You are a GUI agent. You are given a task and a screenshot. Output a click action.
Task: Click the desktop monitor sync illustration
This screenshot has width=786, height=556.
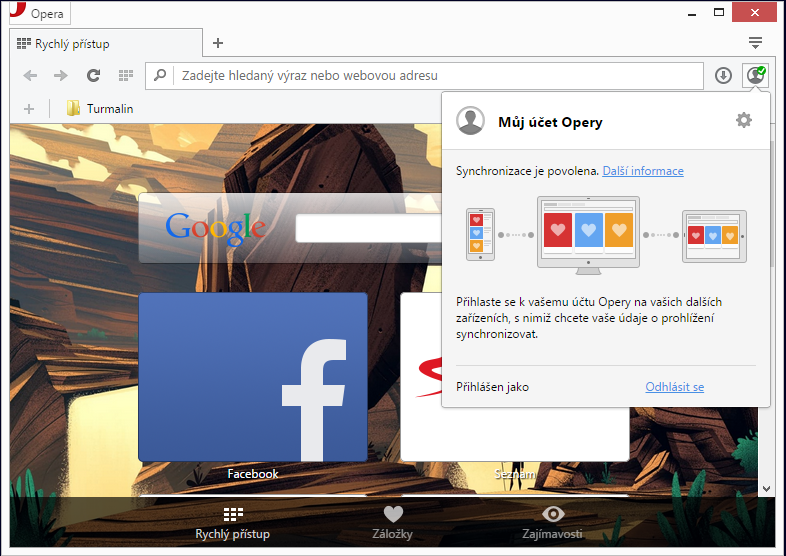(x=588, y=235)
